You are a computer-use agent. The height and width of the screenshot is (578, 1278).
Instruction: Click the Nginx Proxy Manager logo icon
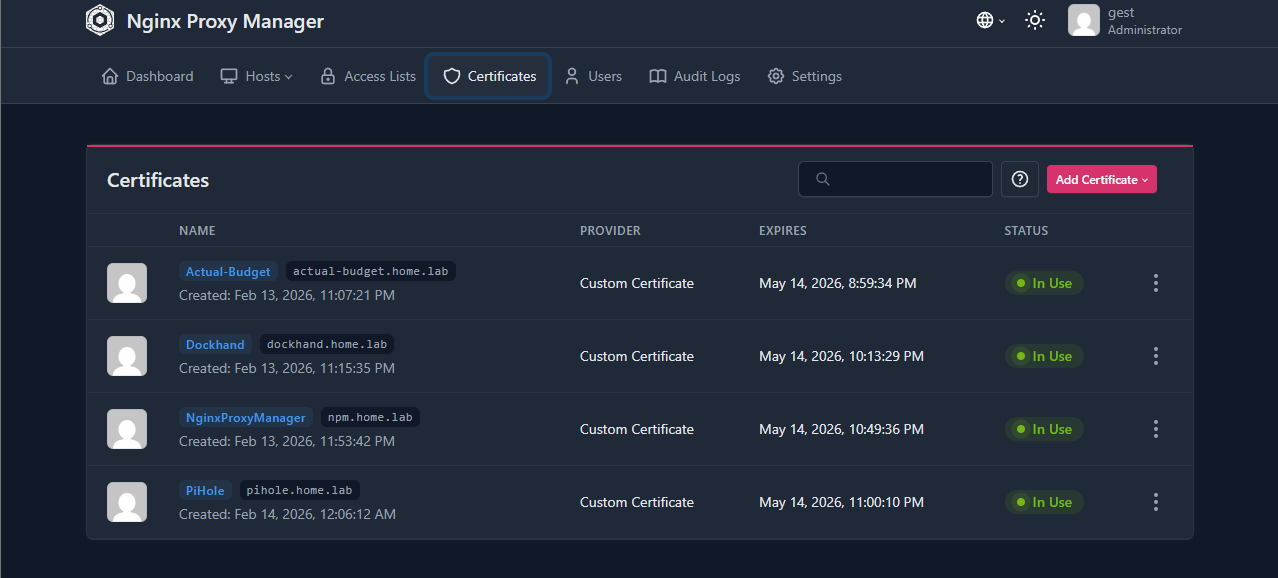(100, 20)
